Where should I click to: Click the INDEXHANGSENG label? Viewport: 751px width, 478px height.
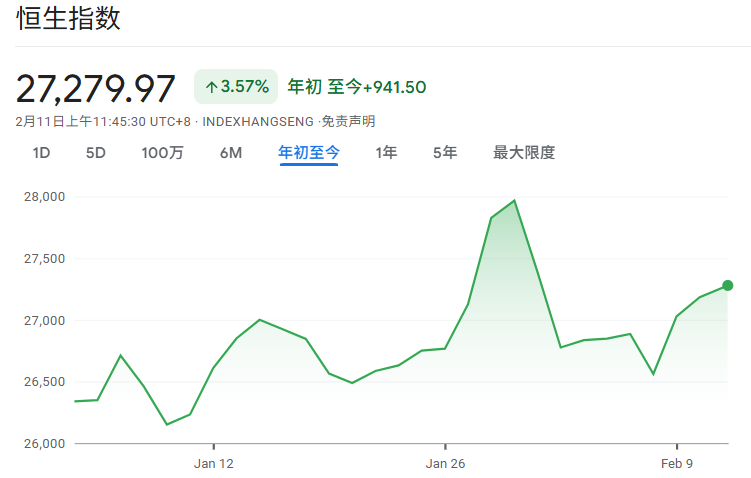click(258, 122)
